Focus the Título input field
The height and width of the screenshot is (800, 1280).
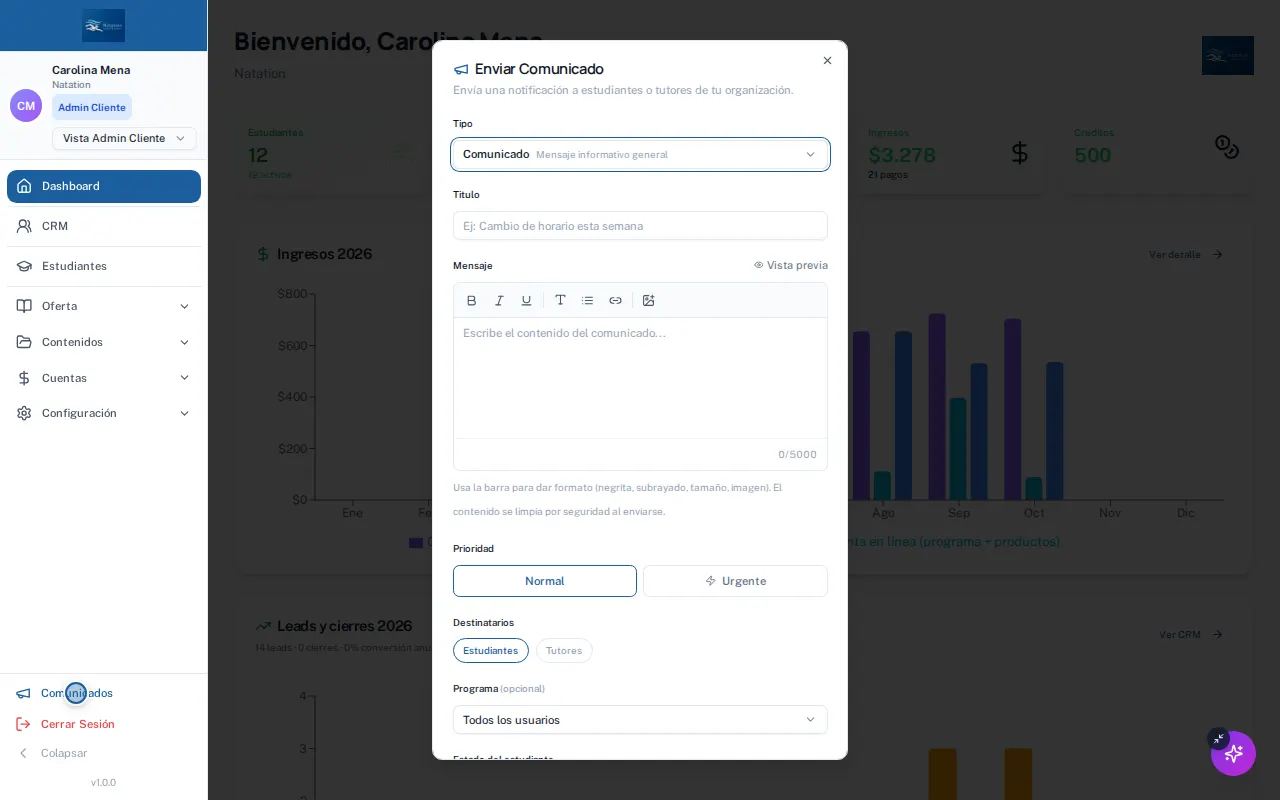coord(640,226)
